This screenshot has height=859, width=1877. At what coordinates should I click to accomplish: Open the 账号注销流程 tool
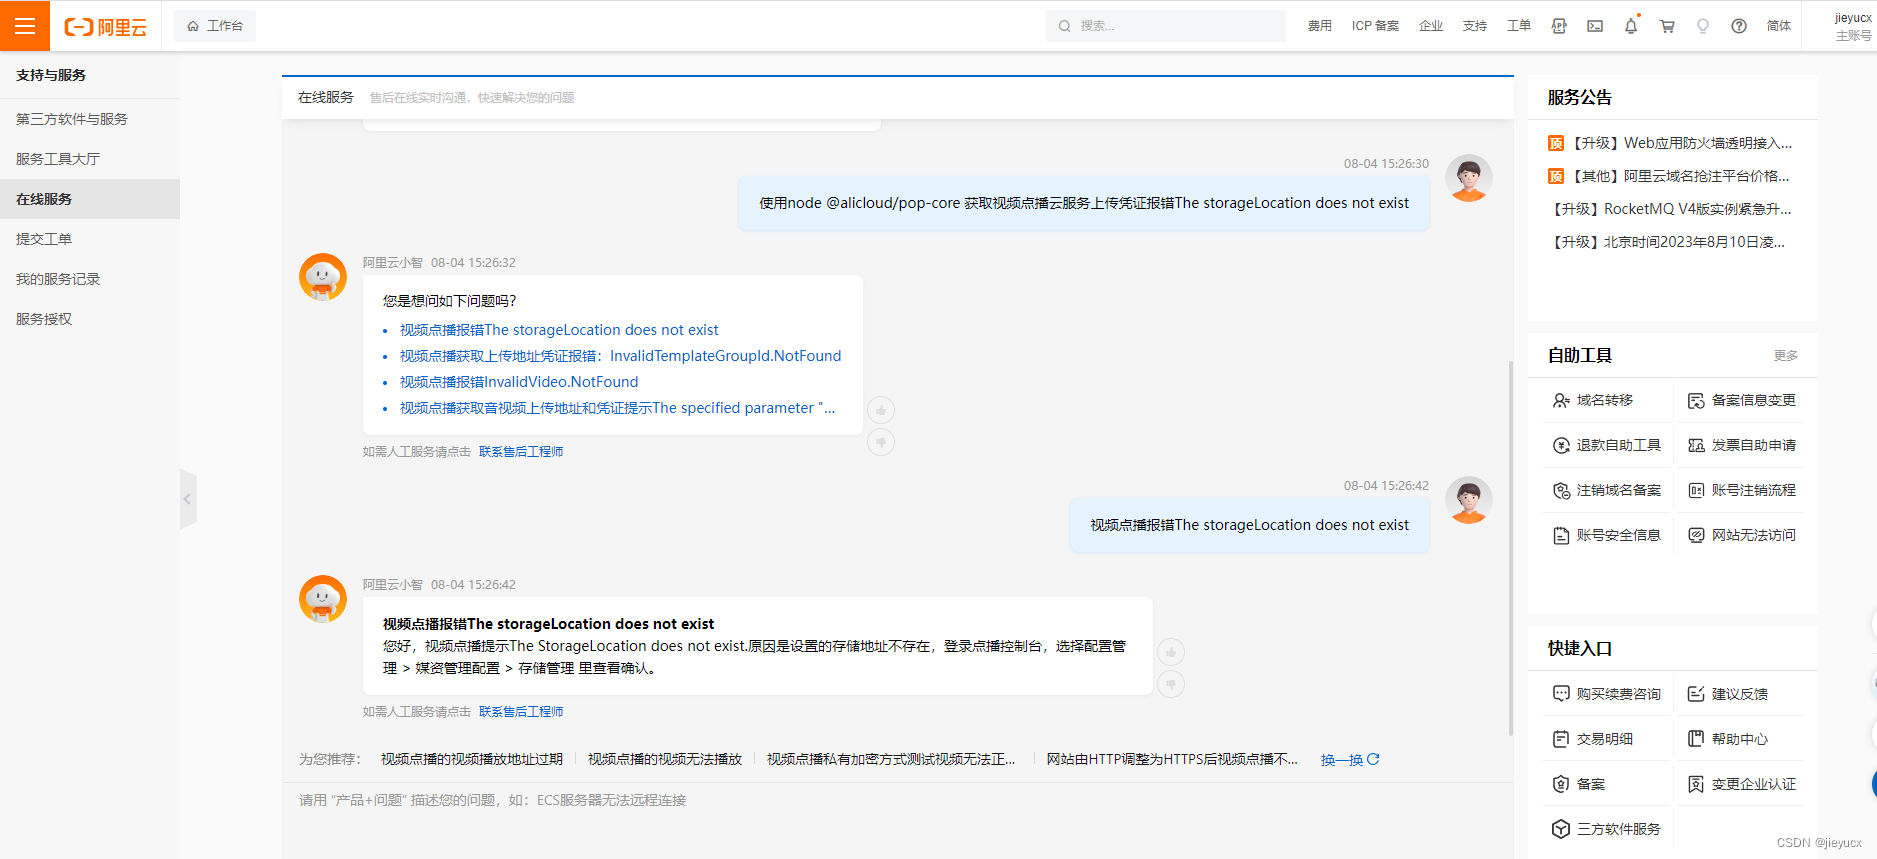click(1742, 490)
